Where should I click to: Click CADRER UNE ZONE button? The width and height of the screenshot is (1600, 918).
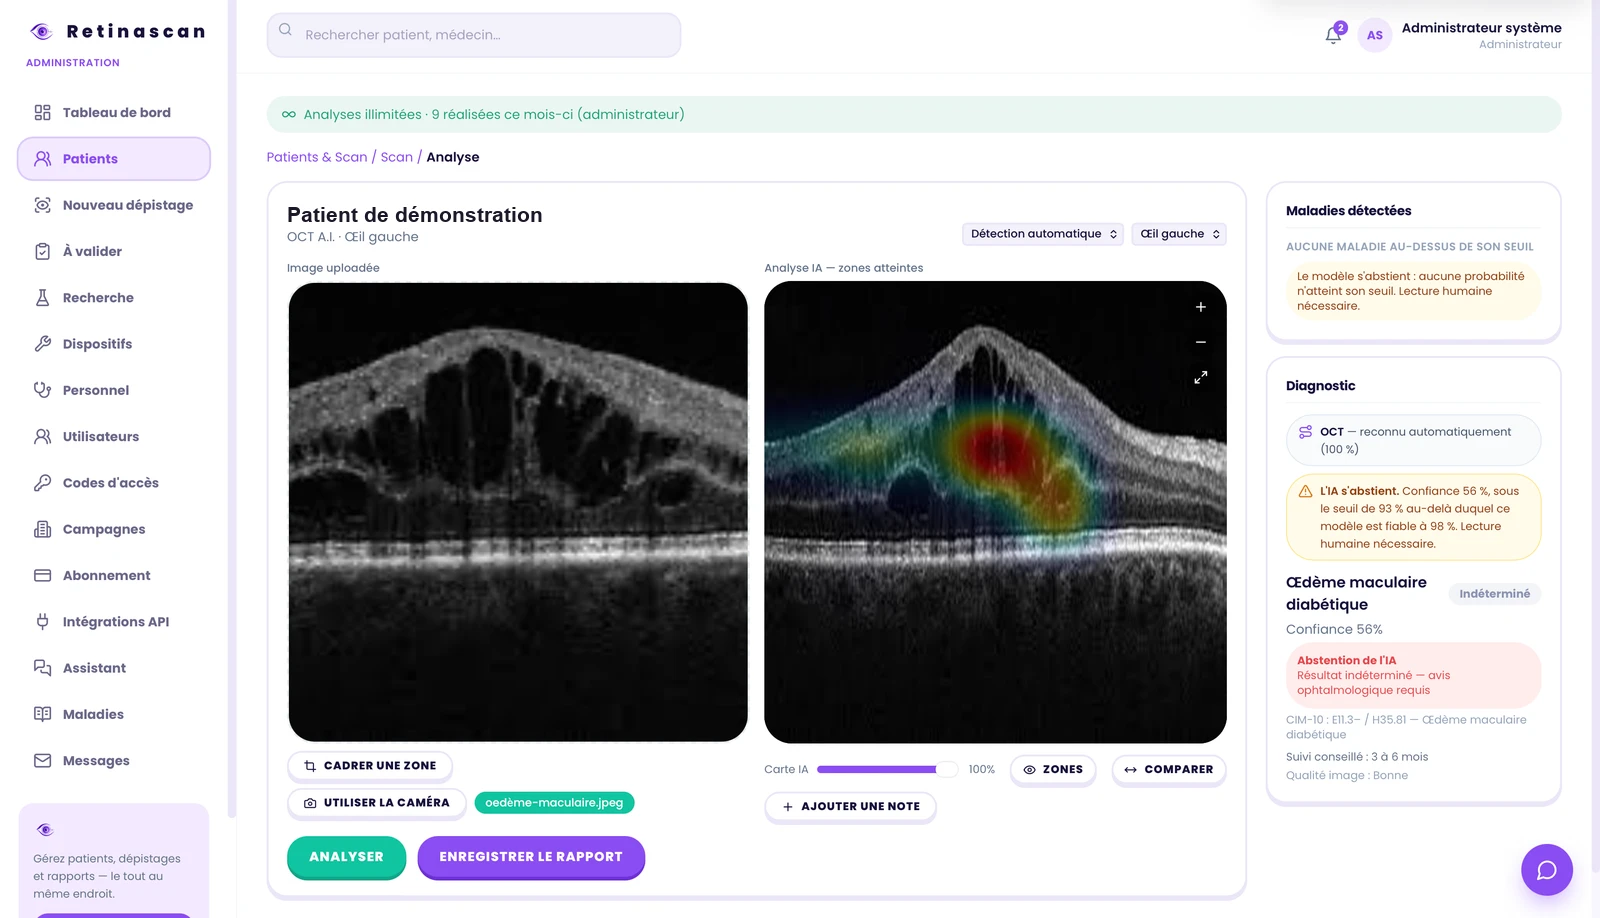(370, 766)
